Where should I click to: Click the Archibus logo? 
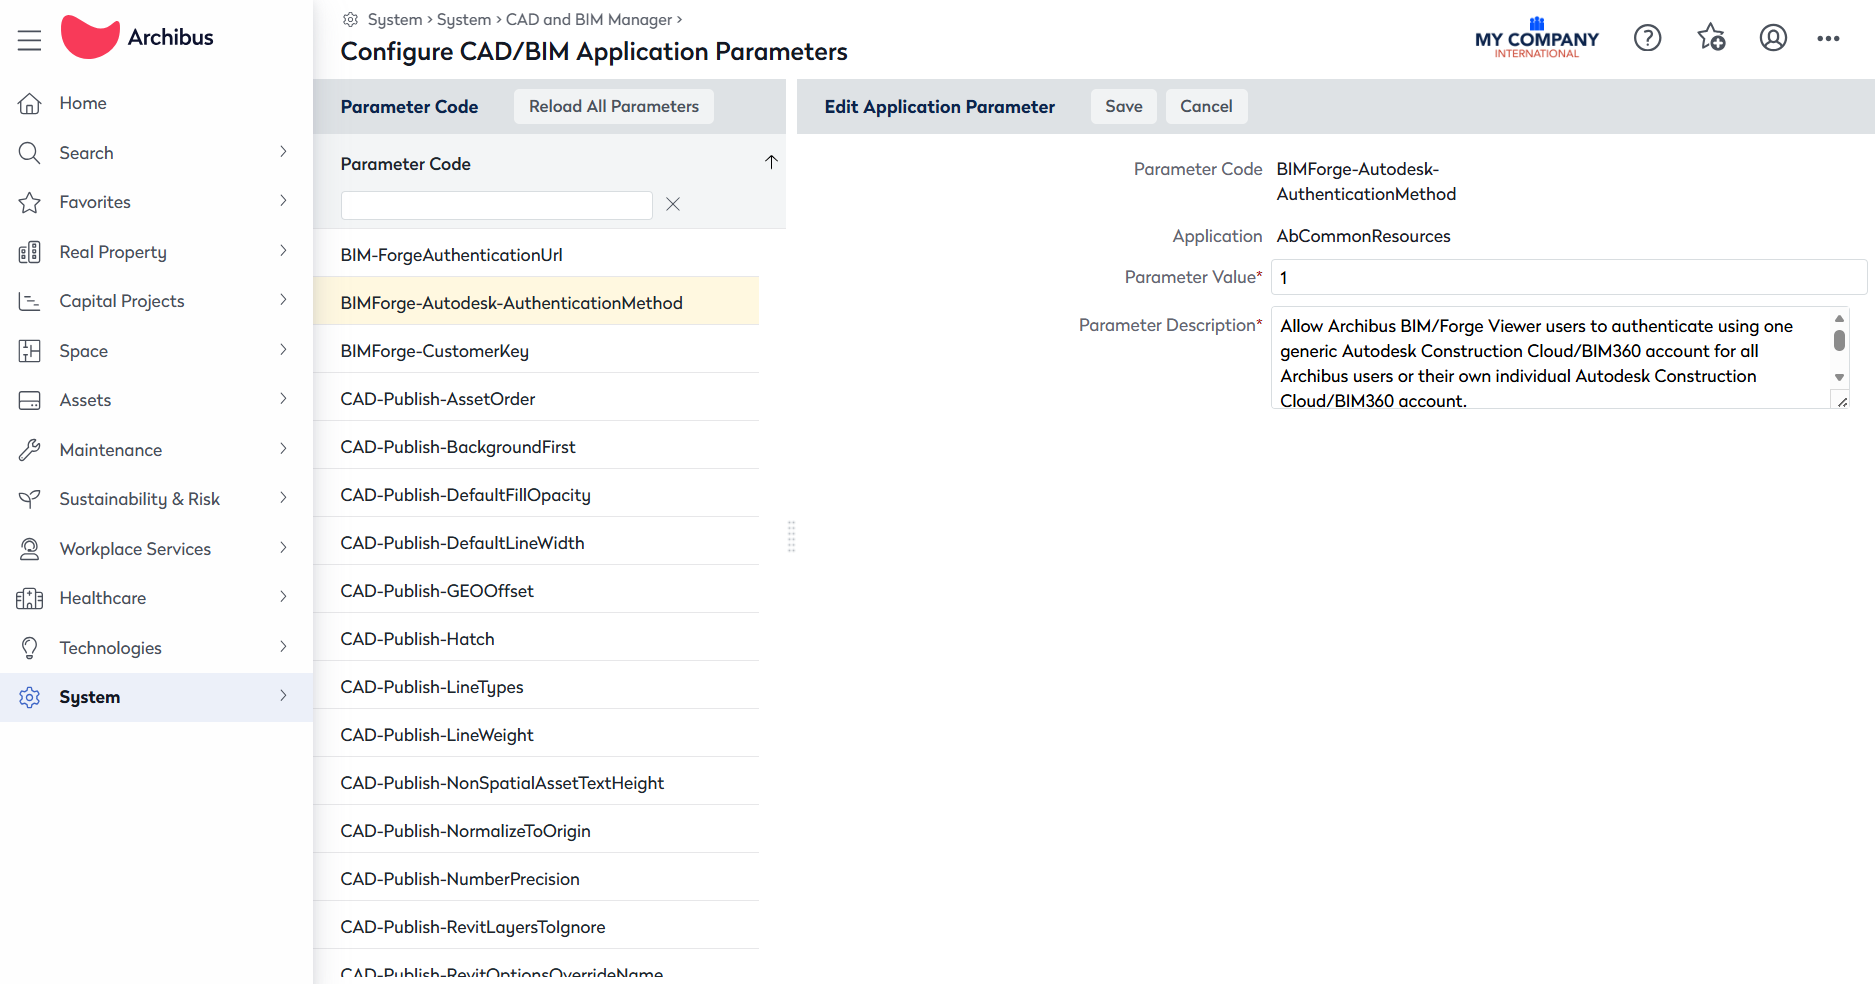[137, 37]
